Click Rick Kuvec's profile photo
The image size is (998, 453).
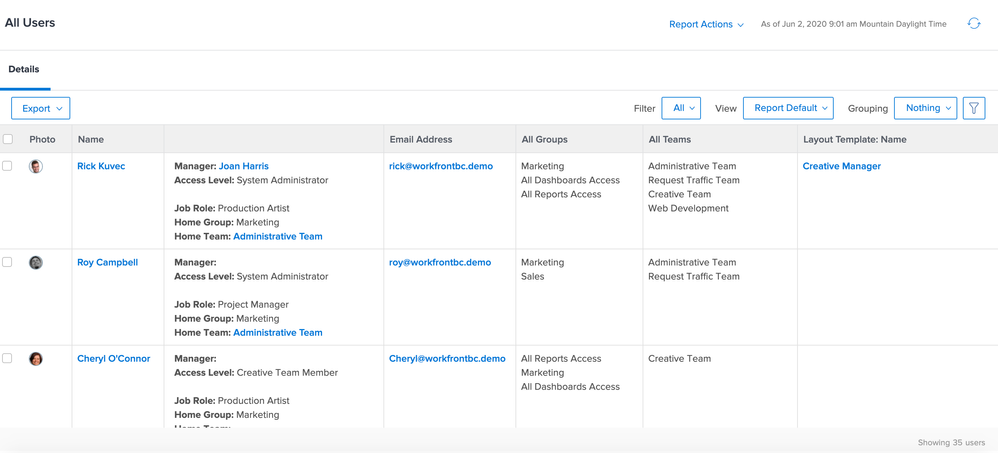click(x=36, y=167)
